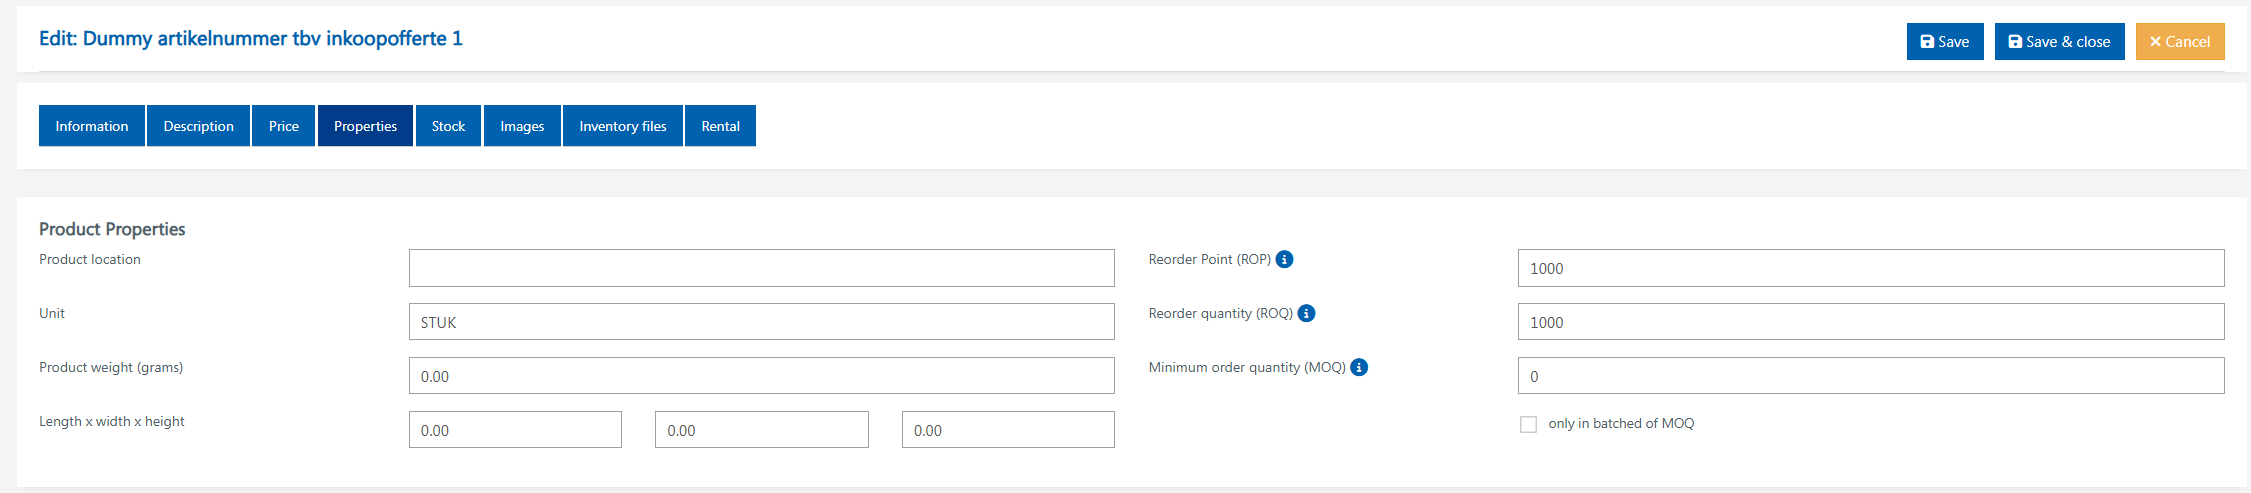2251x493 pixels.
Task: Enable only in batched of MOQ checkbox
Action: pyautogui.click(x=1528, y=424)
